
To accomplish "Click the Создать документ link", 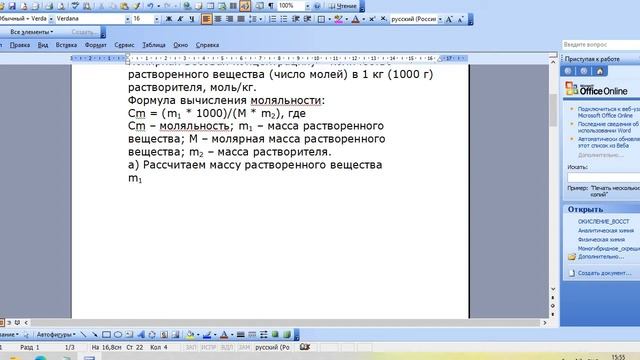I will [604, 273].
